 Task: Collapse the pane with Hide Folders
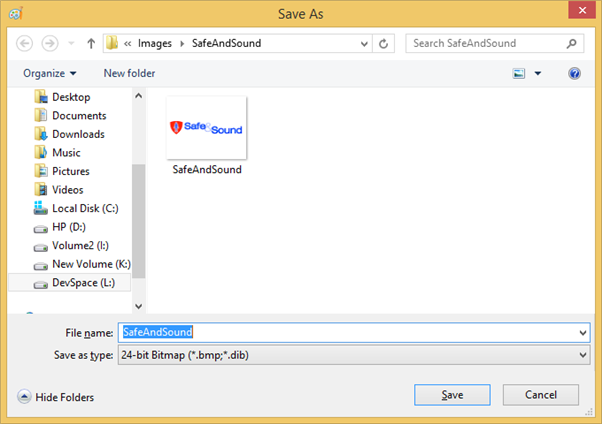click(56, 397)
